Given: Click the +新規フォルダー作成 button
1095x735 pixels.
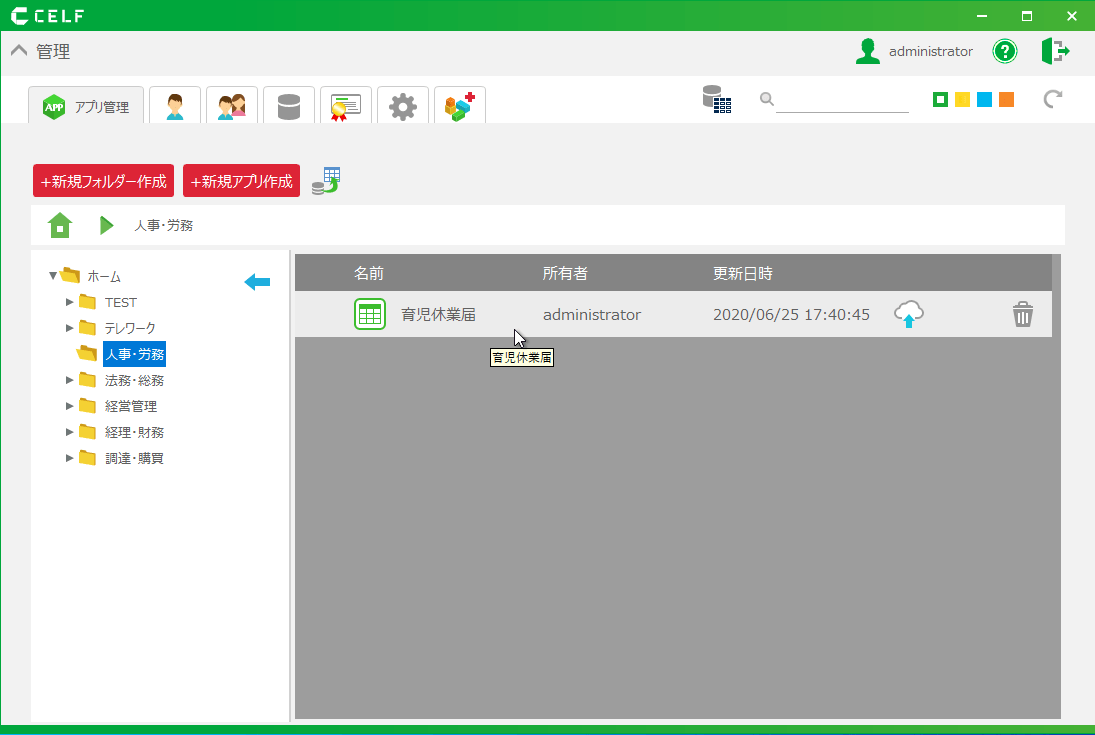Looking at the screenshot, I should click(104, 181).
